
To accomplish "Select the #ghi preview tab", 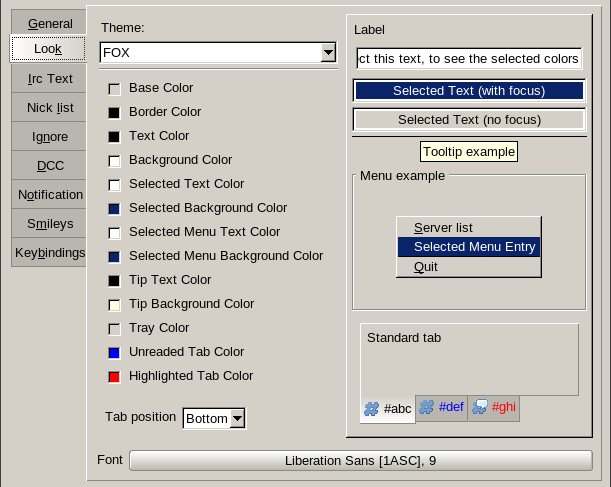I will (494, 408).
